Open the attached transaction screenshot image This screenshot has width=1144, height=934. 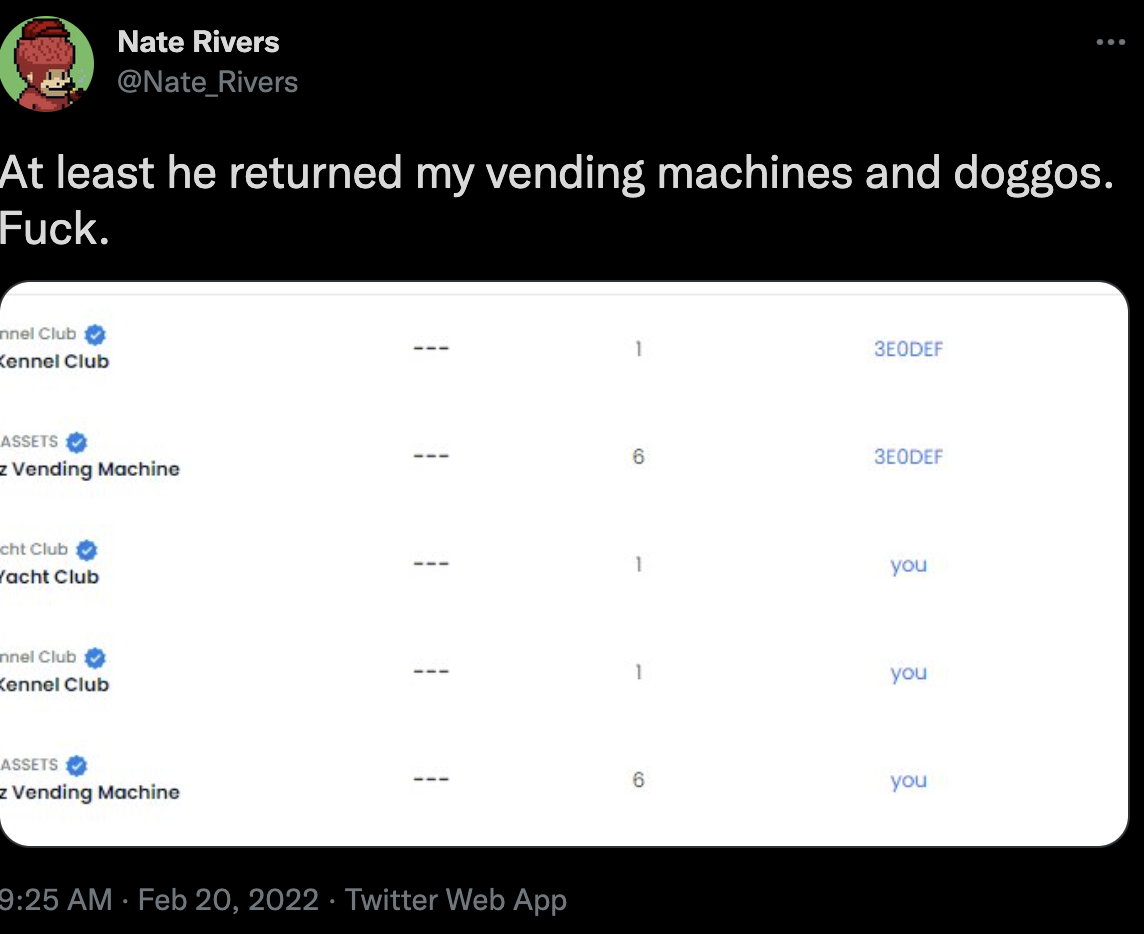tap(564, 564)
